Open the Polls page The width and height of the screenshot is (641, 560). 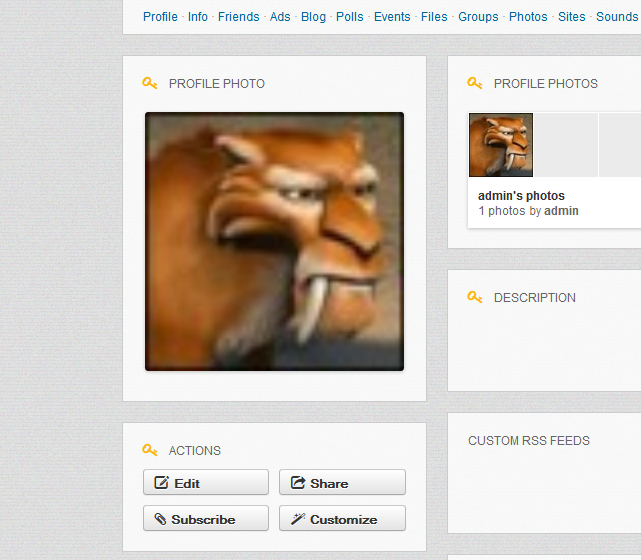coord(350,17)
